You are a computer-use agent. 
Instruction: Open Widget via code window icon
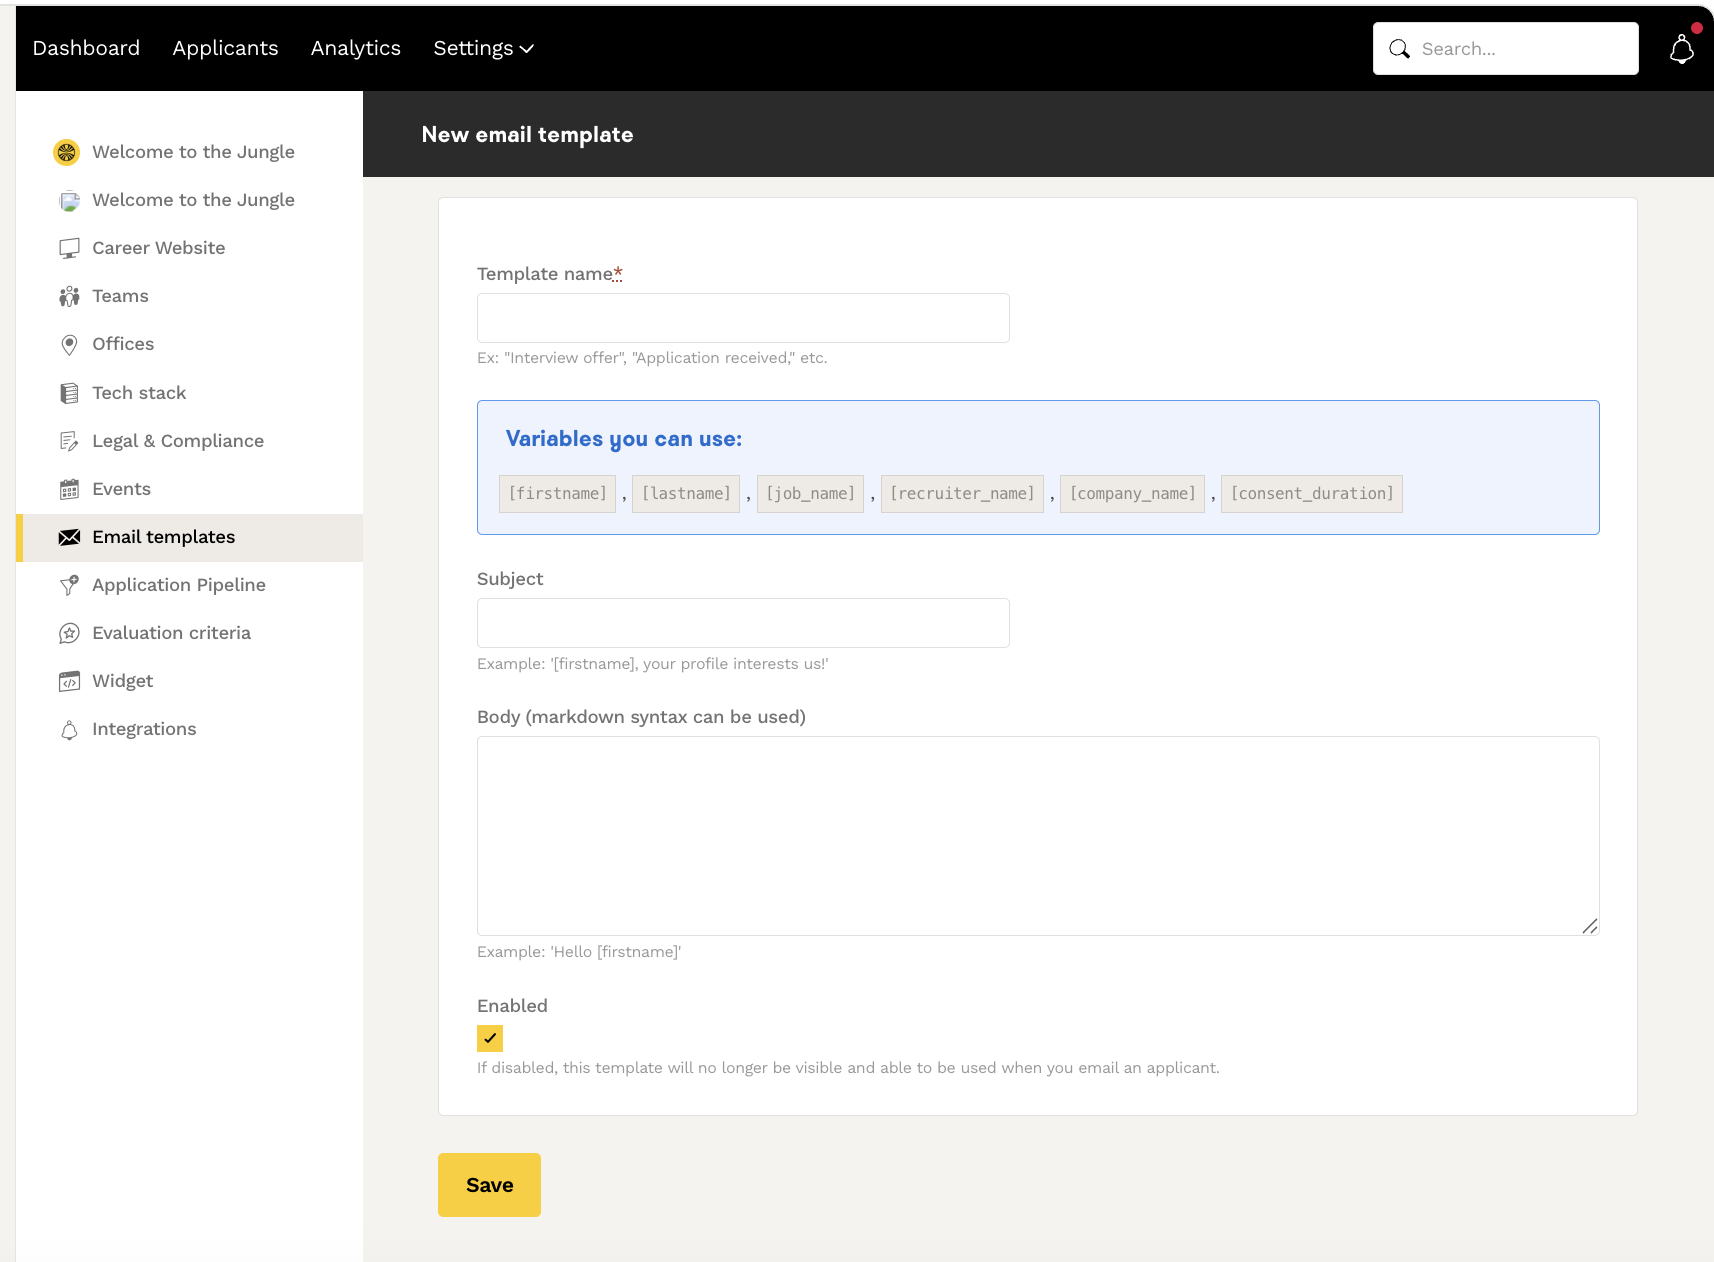pos(69,681)
